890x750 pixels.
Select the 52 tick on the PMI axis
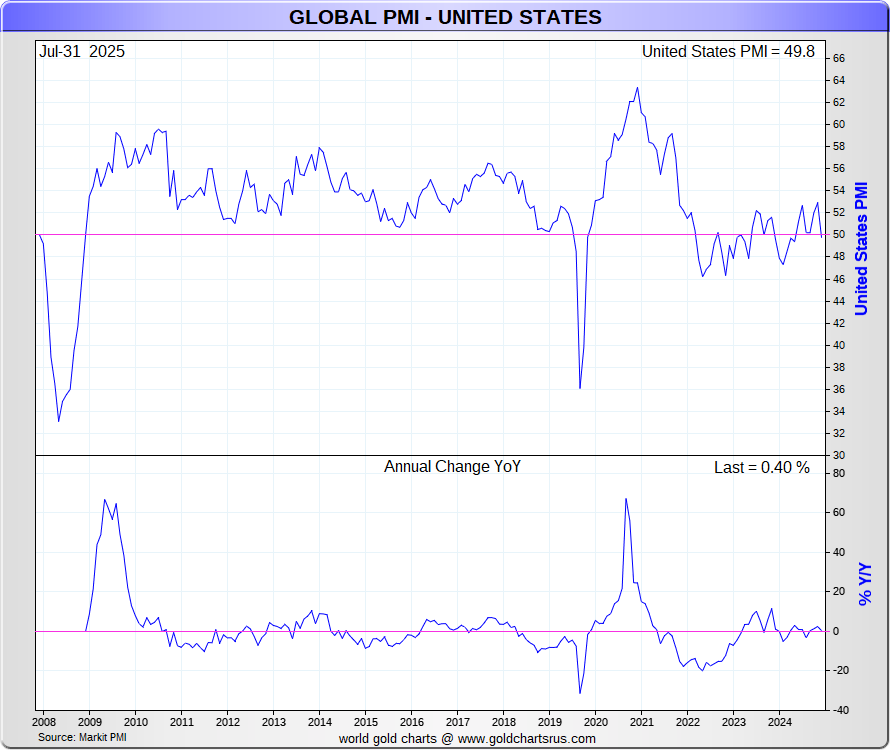coord(838,213)
